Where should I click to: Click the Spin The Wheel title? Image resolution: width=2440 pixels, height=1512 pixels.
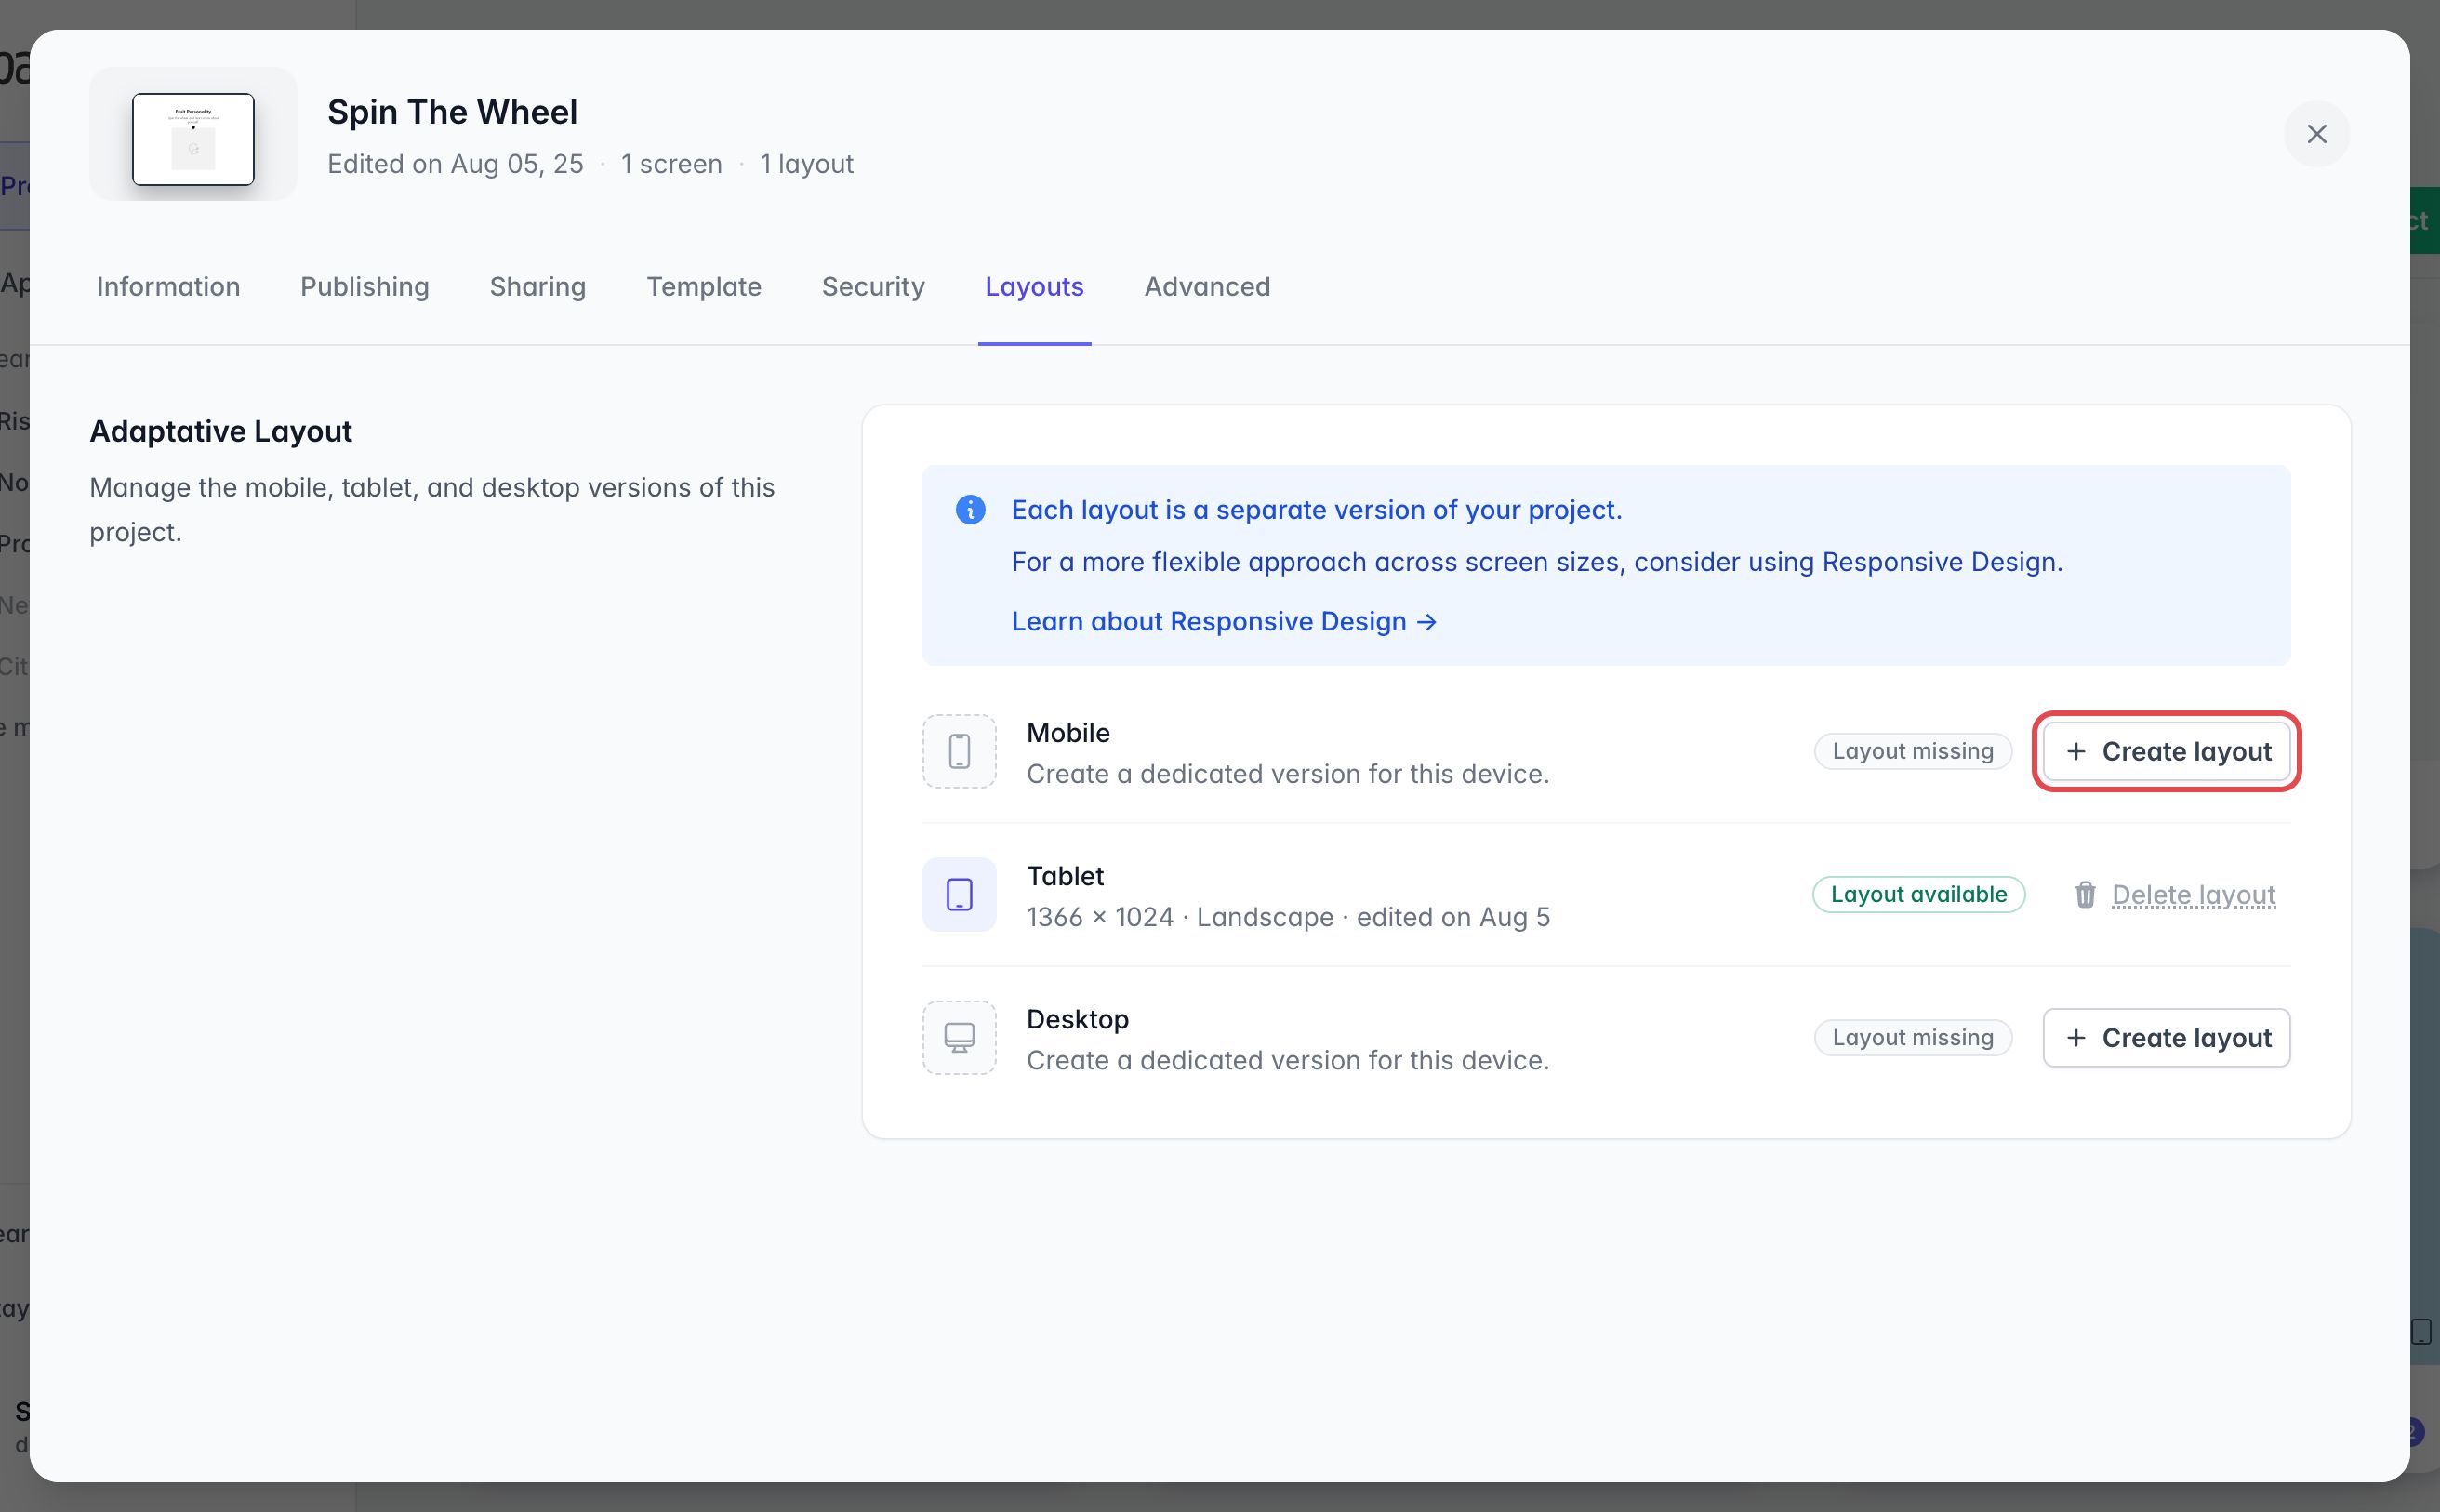(x=452, y=112)
